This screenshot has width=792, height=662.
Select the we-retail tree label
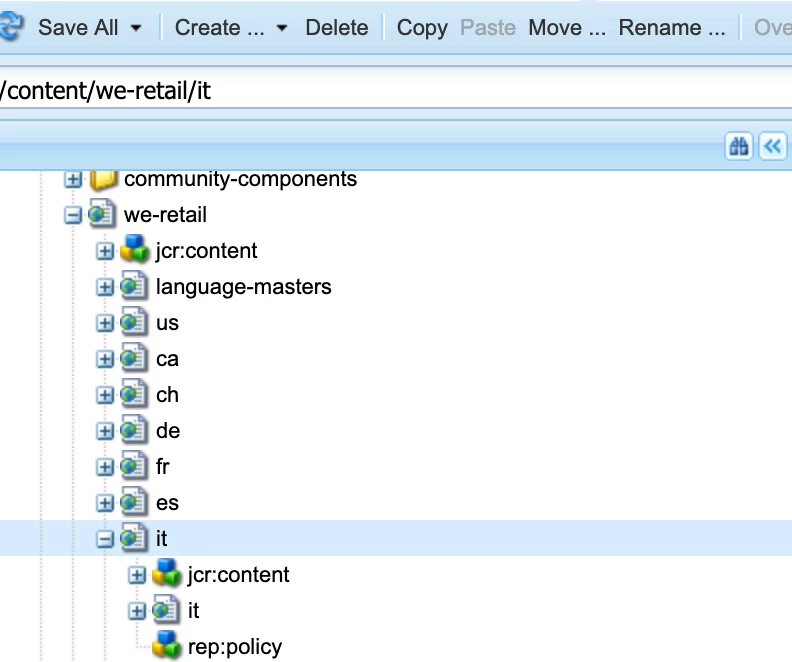(x=165, y=215)
